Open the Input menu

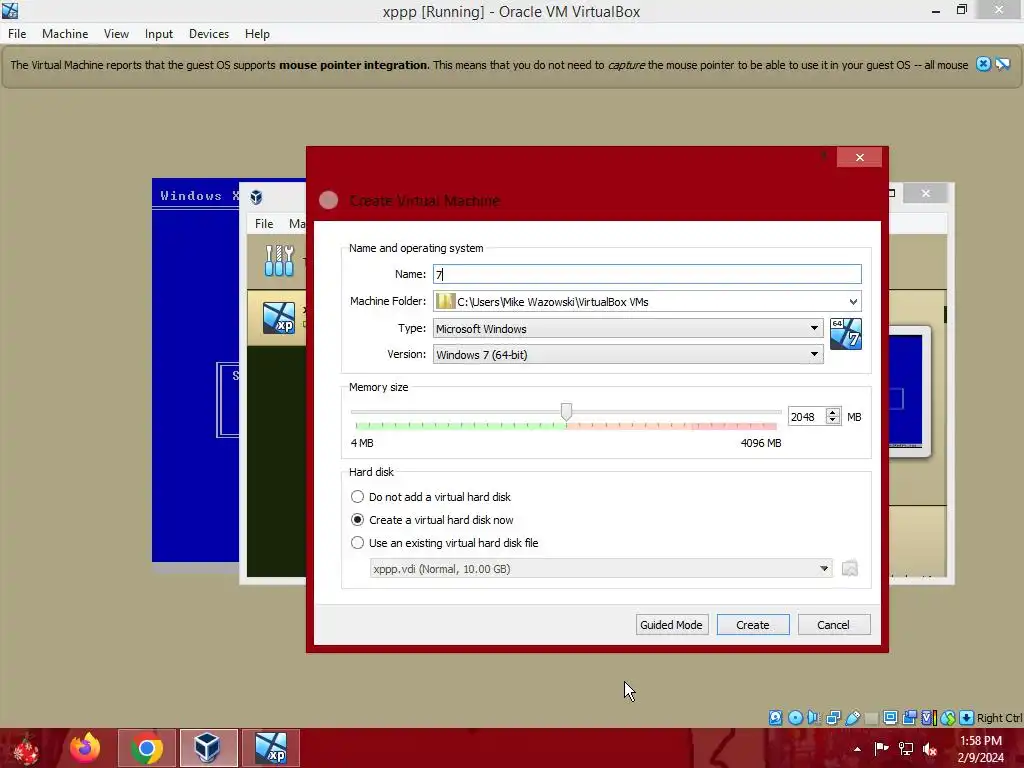[159, 34]
